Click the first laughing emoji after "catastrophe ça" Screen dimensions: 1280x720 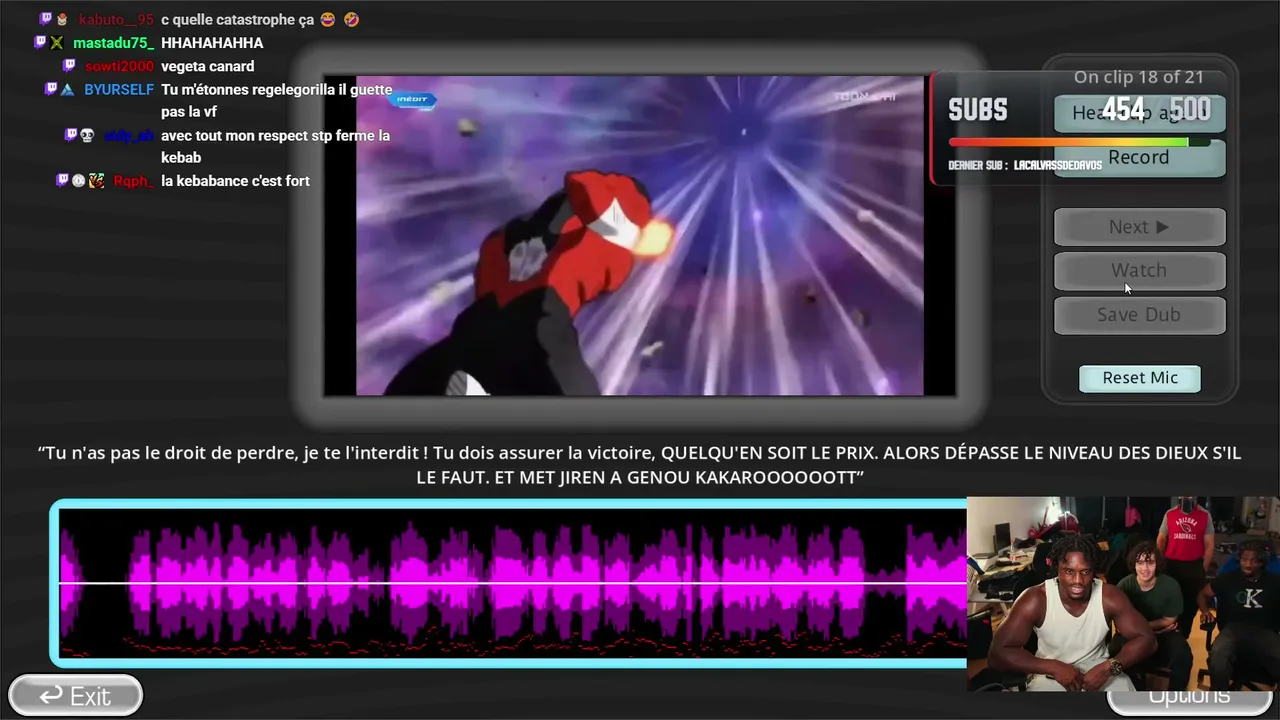tap(330, 19)
